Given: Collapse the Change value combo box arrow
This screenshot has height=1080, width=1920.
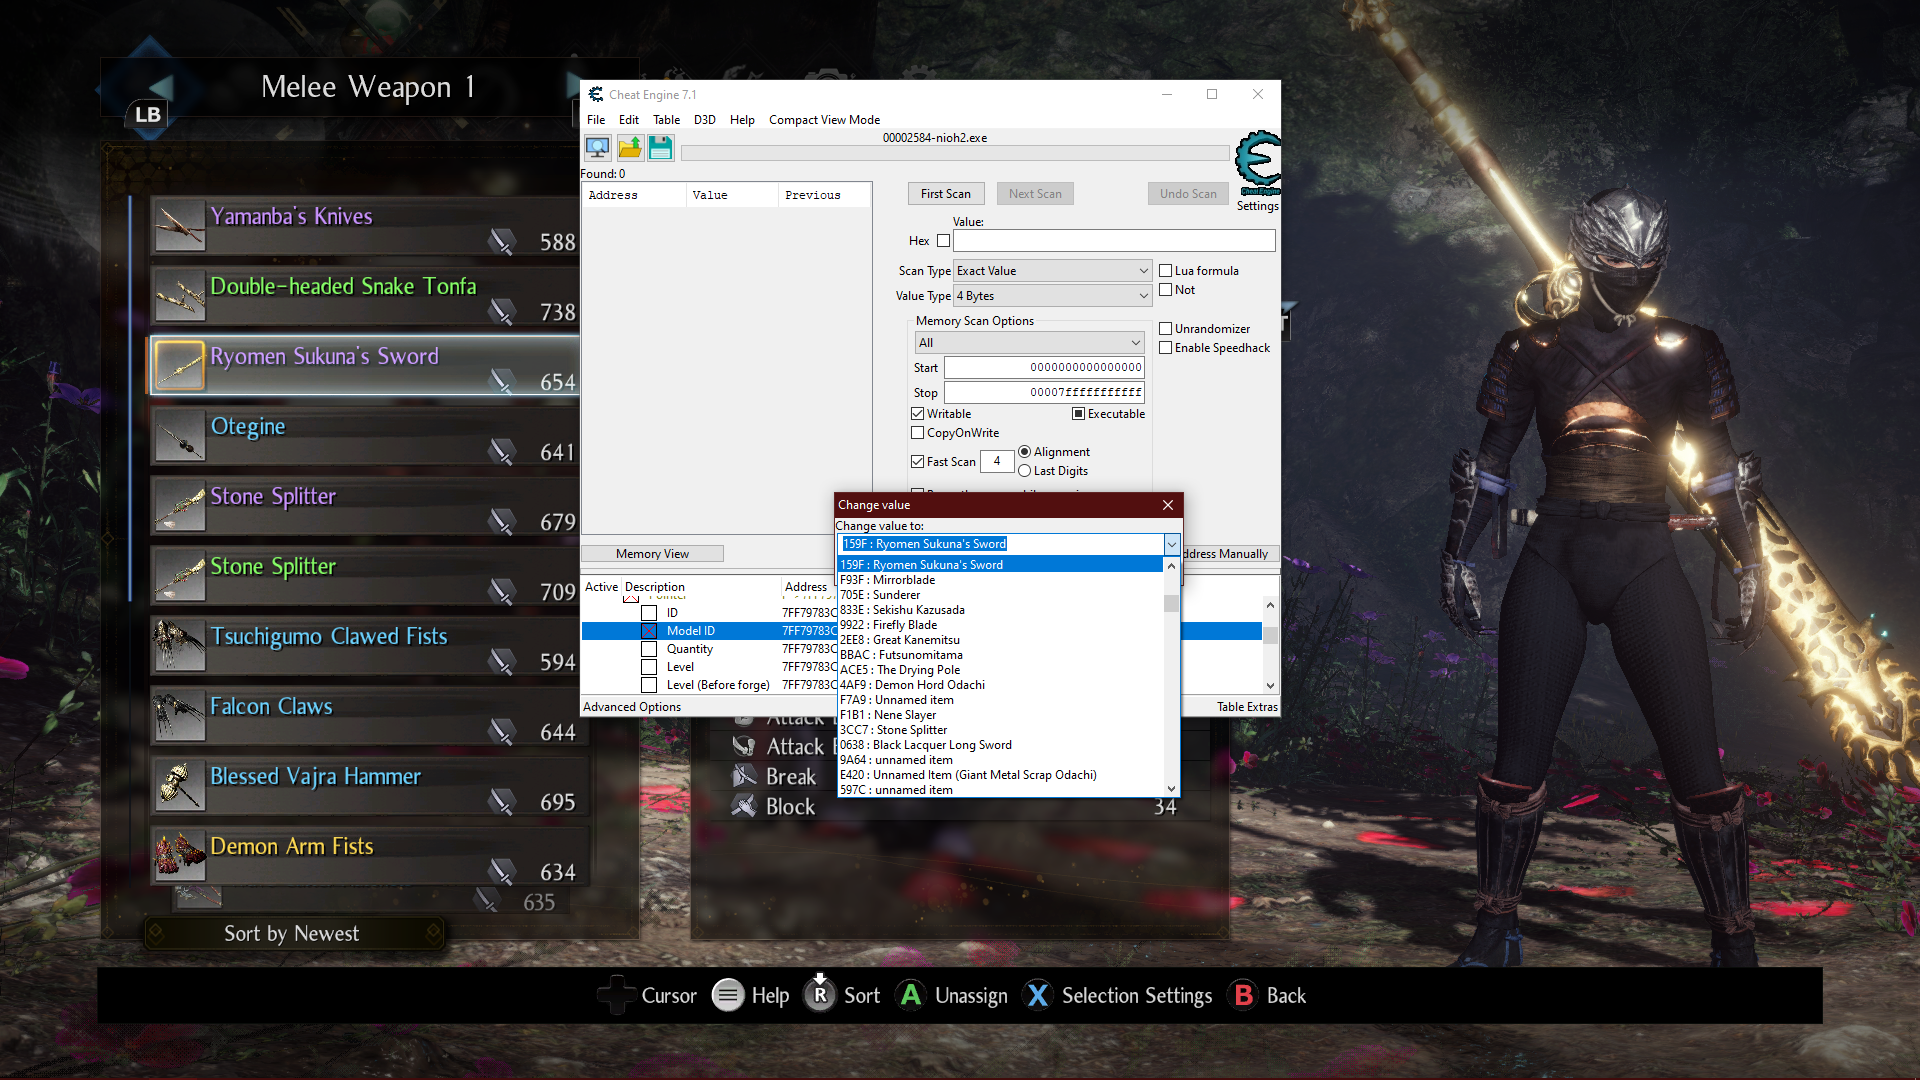Looking at the screenshot, I should tap(1171, 544).
